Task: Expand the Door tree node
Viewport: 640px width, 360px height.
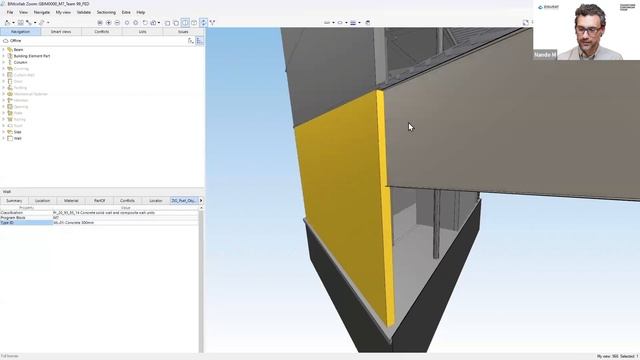Action: (4, 81)
